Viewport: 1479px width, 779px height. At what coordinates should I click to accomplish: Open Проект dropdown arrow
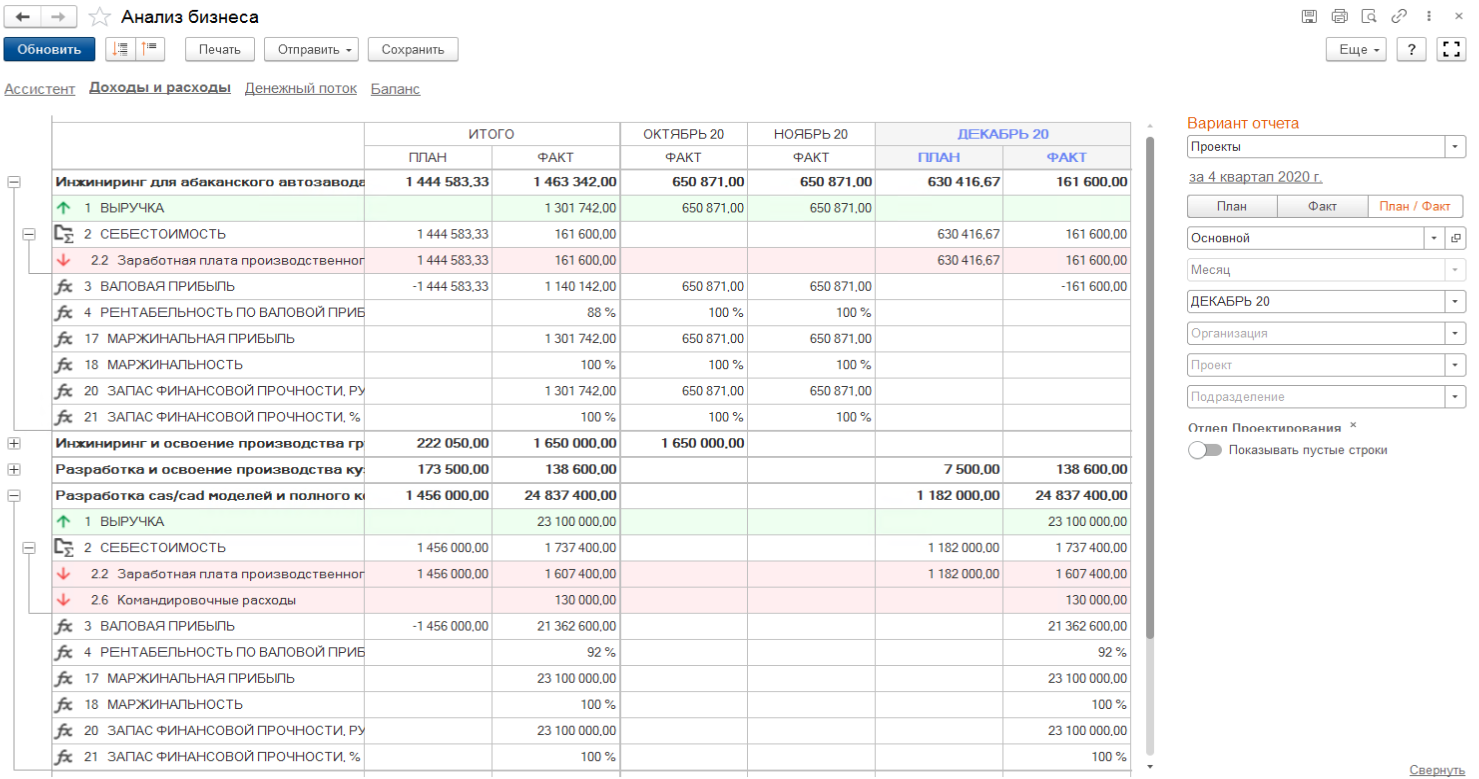[1456, 365]
